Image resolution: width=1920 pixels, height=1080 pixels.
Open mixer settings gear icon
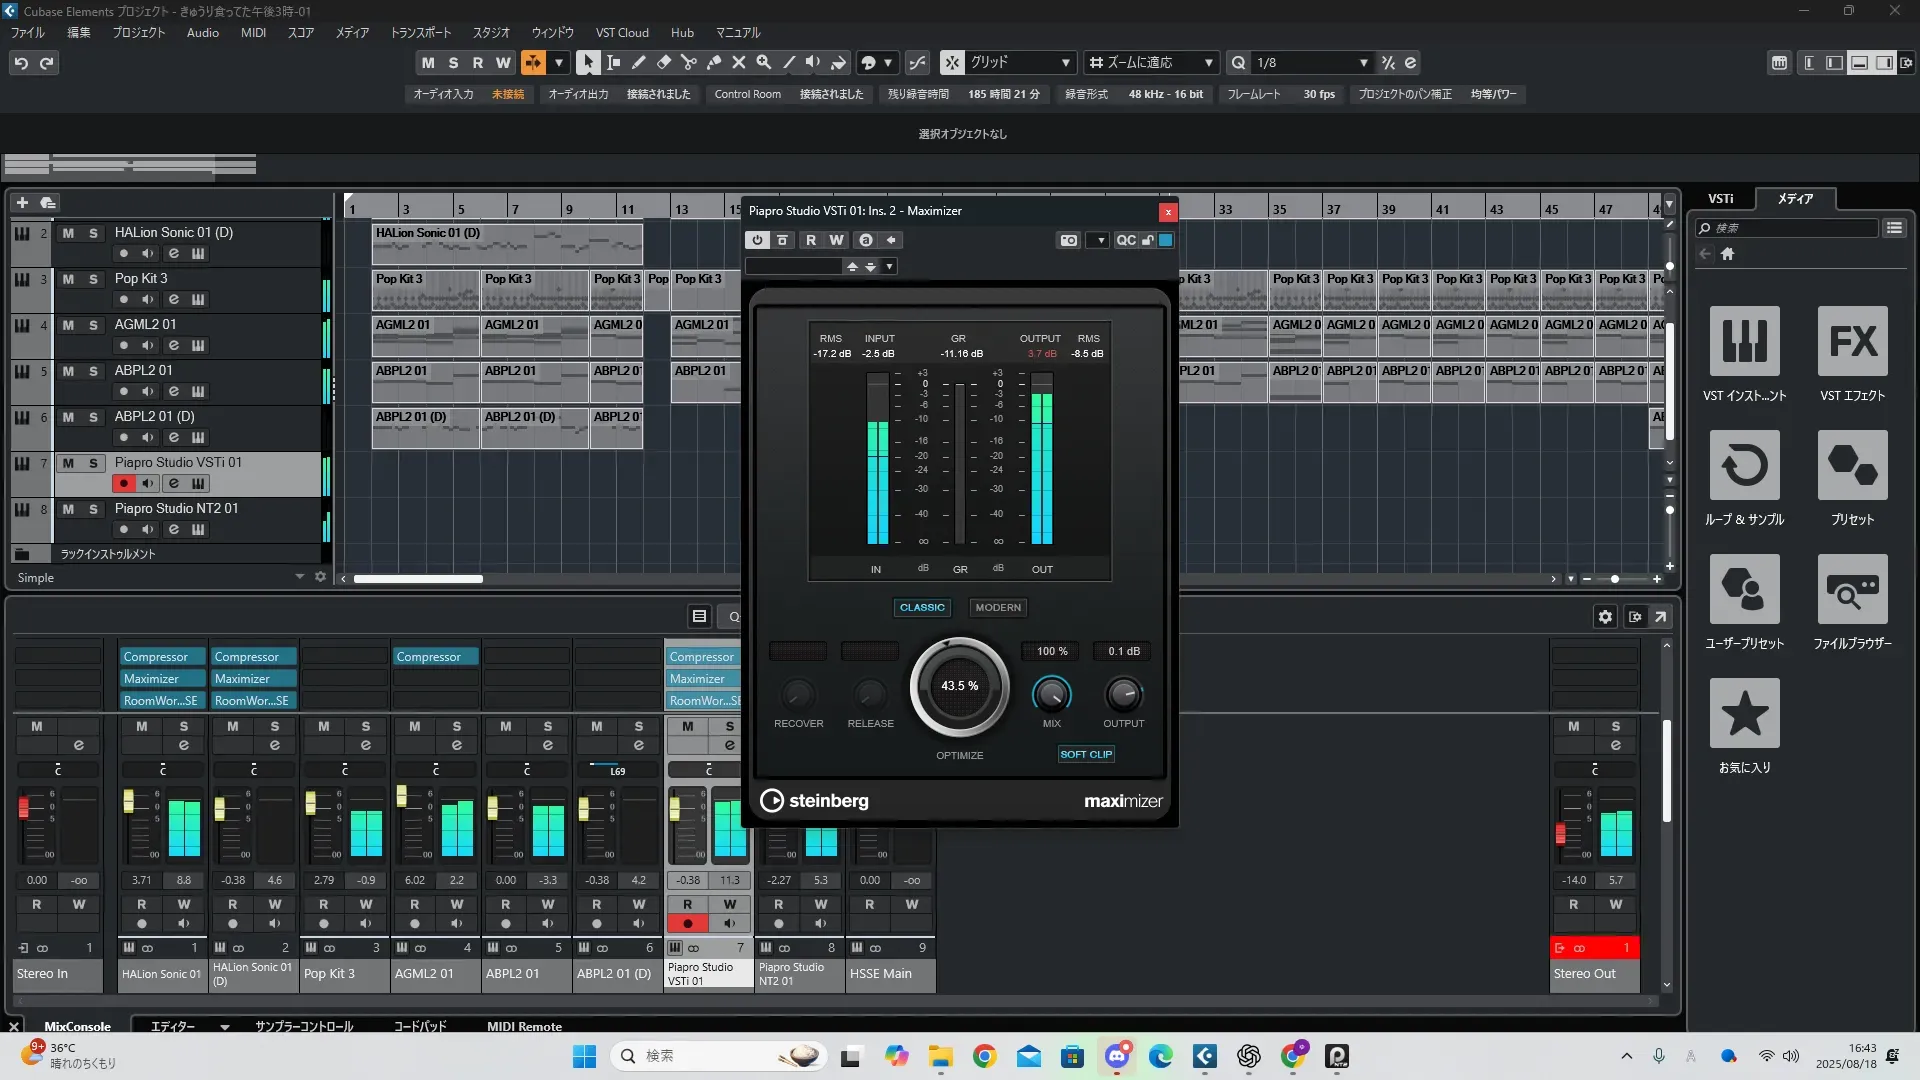coord(1605,617)
